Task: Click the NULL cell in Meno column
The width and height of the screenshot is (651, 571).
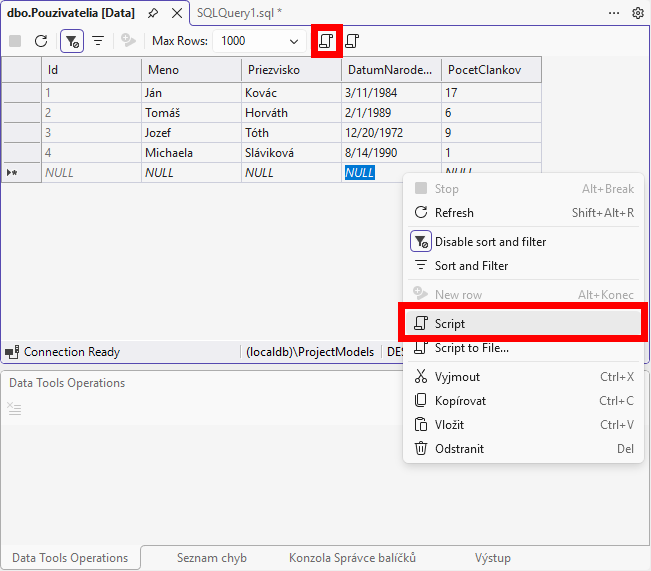Action: pyautogui.click(x=191, y=172)
